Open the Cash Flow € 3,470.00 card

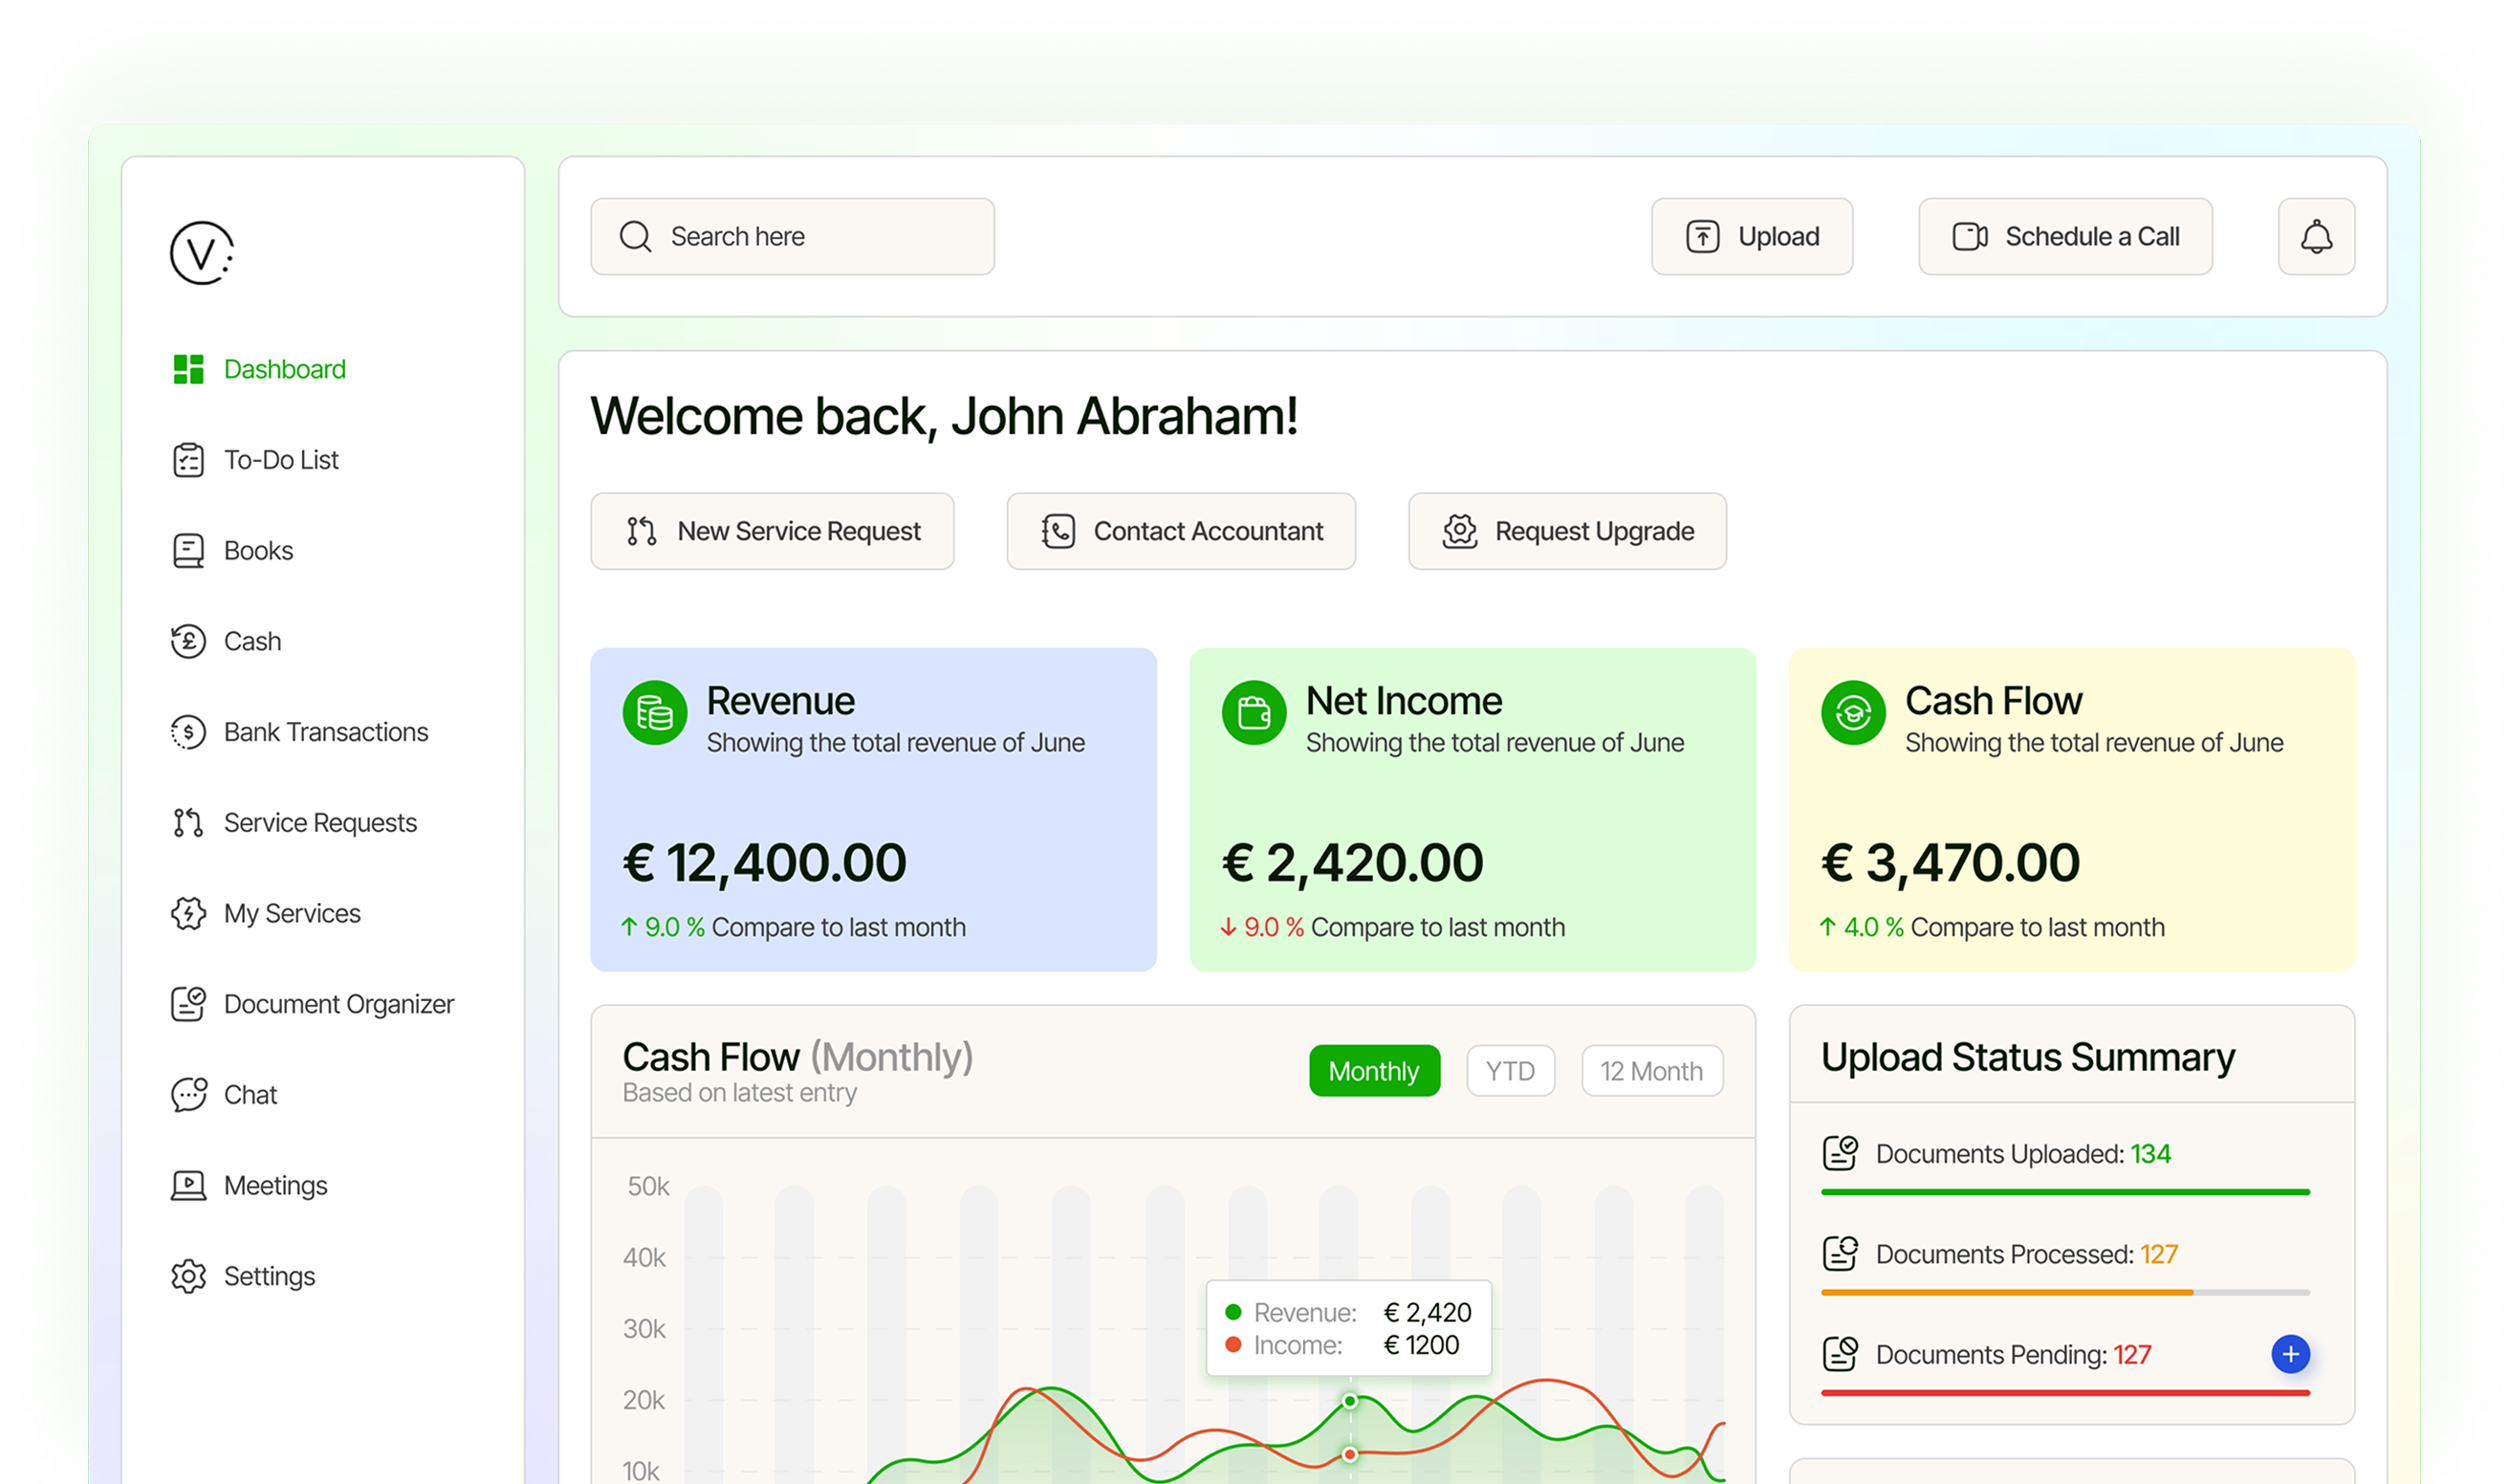[2071, 809]
